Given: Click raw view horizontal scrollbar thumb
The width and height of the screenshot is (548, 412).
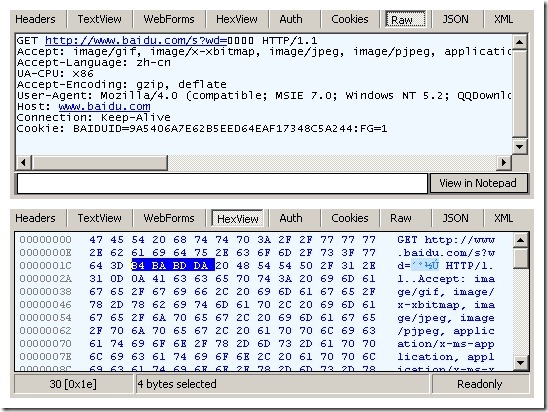Looking at the screenshot, I should (100, 162).
